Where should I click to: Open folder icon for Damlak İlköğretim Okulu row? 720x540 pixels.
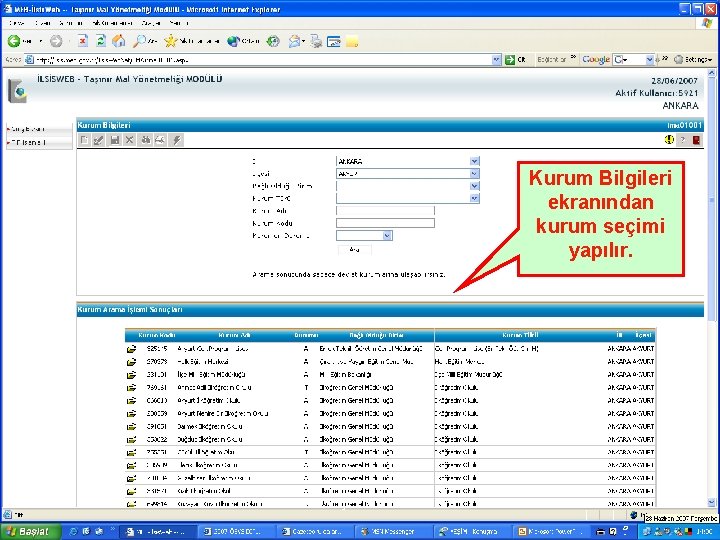131,427
